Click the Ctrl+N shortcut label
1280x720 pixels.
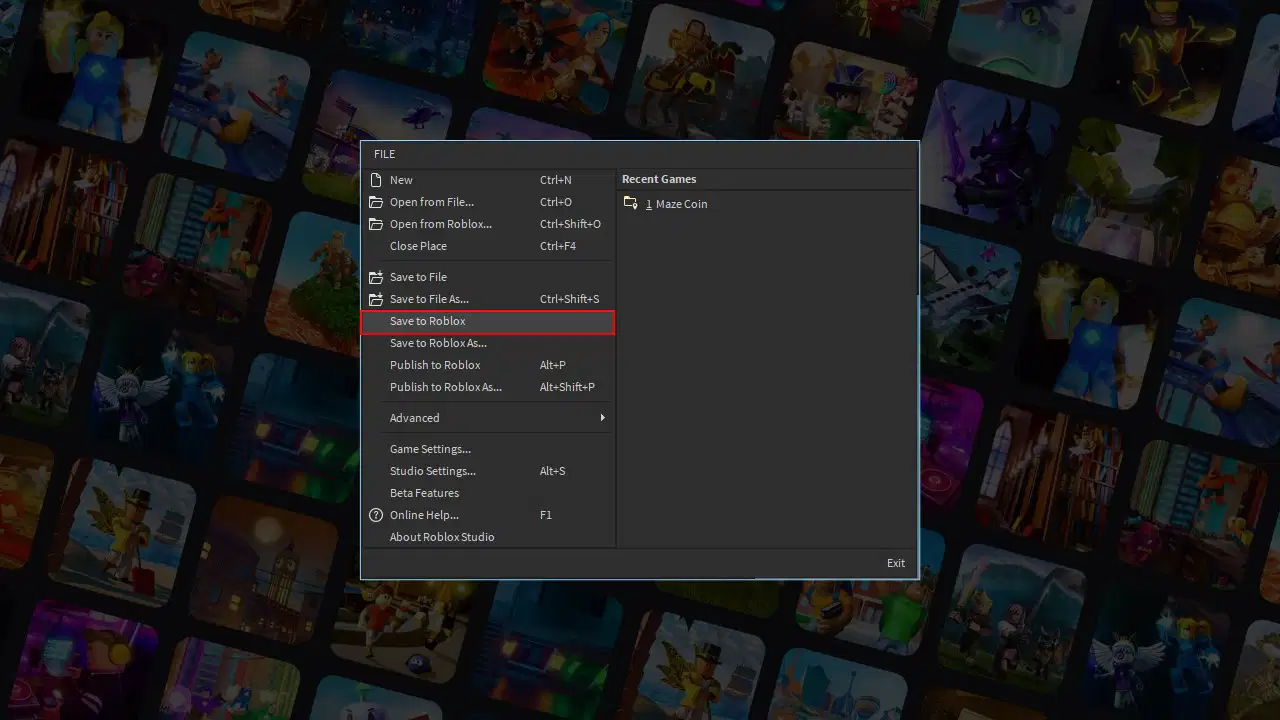tap(556, 180)
